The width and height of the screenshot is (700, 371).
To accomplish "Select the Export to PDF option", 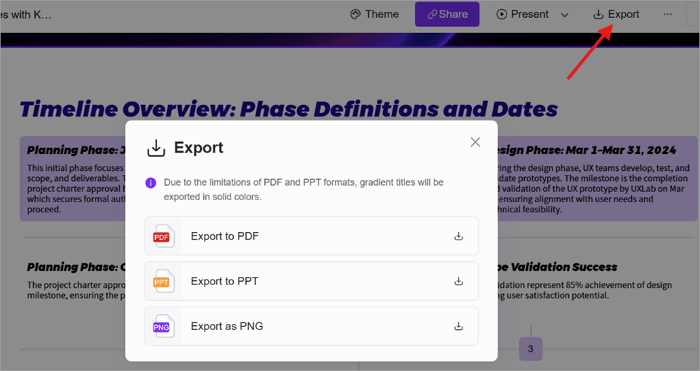I will coord(311,236).
